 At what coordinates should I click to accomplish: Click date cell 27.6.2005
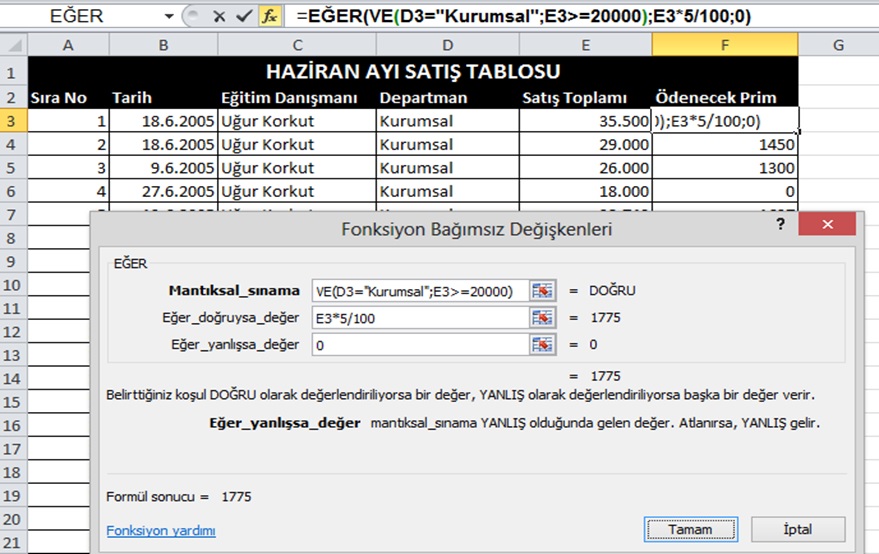coord(163,191)
